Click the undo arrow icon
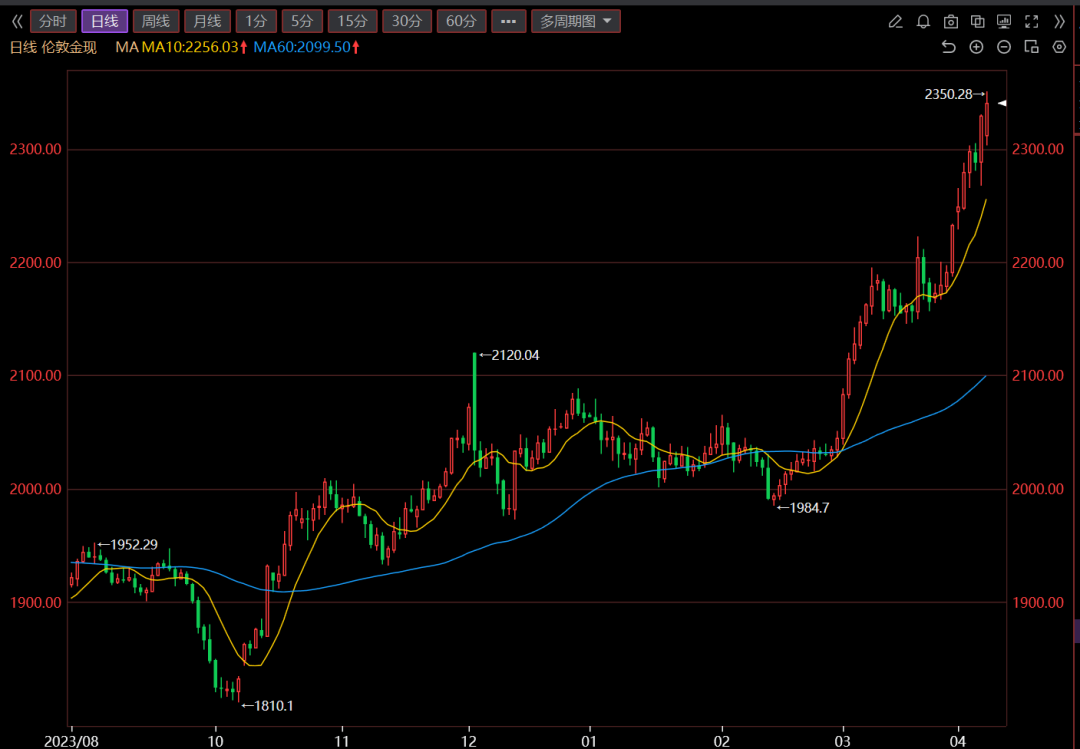The width and height of the screenshot is (1080, 749). coord(949,47)
